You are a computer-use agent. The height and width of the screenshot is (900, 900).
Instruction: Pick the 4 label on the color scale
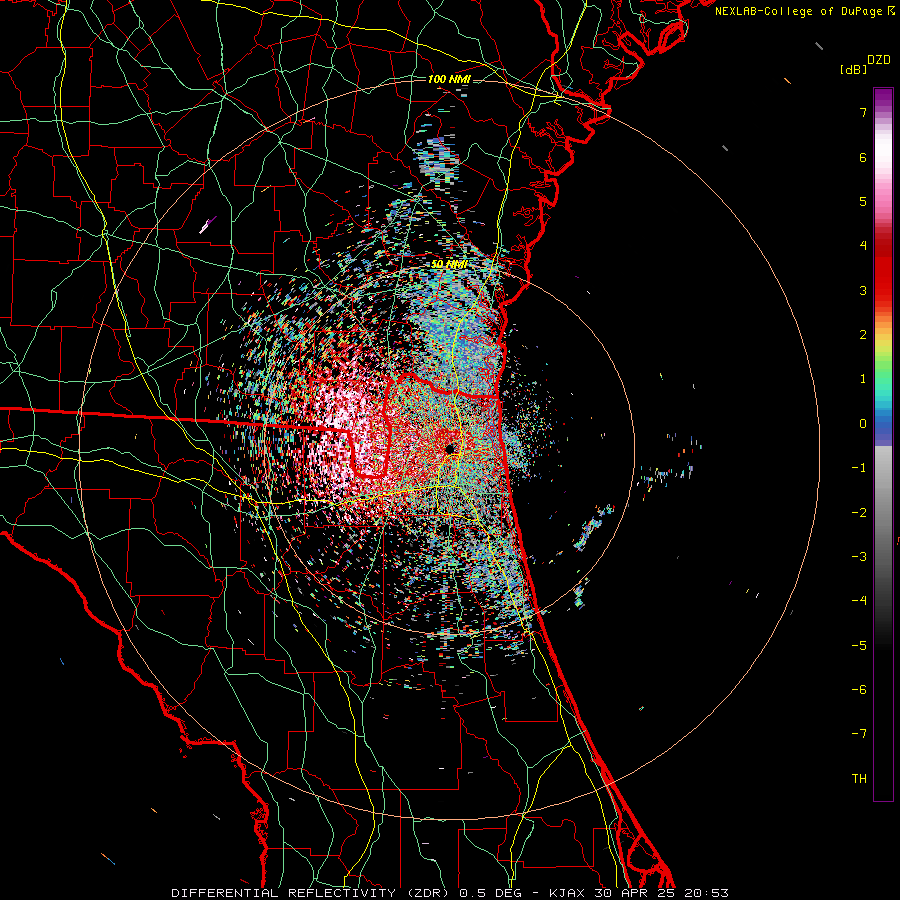pyautogui.click(x=863, y=246)
